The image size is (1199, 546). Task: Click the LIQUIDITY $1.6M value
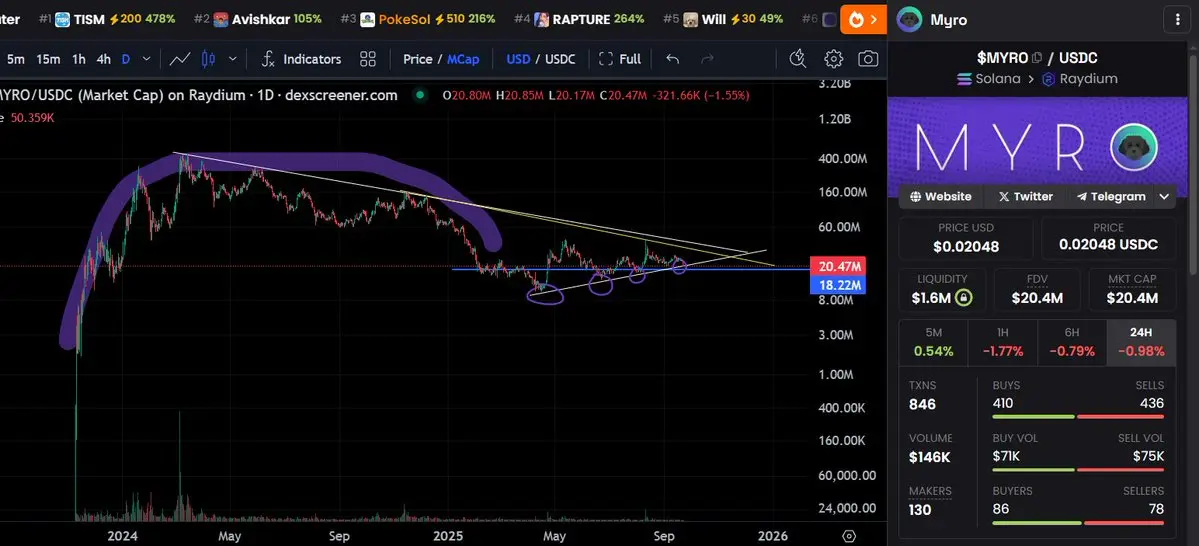[933, 298]
